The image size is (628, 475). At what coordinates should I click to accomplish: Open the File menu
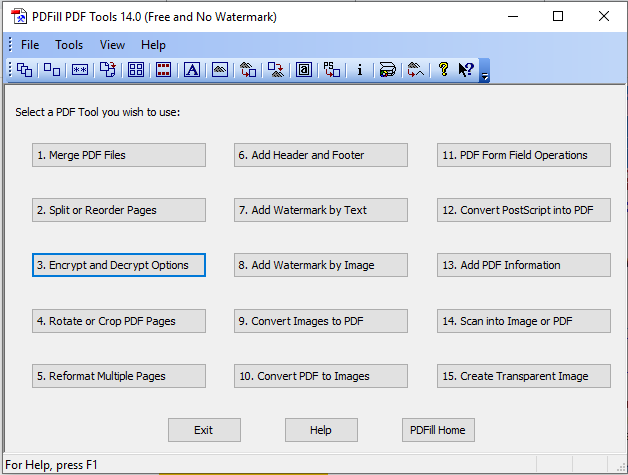tap(30, 45)
